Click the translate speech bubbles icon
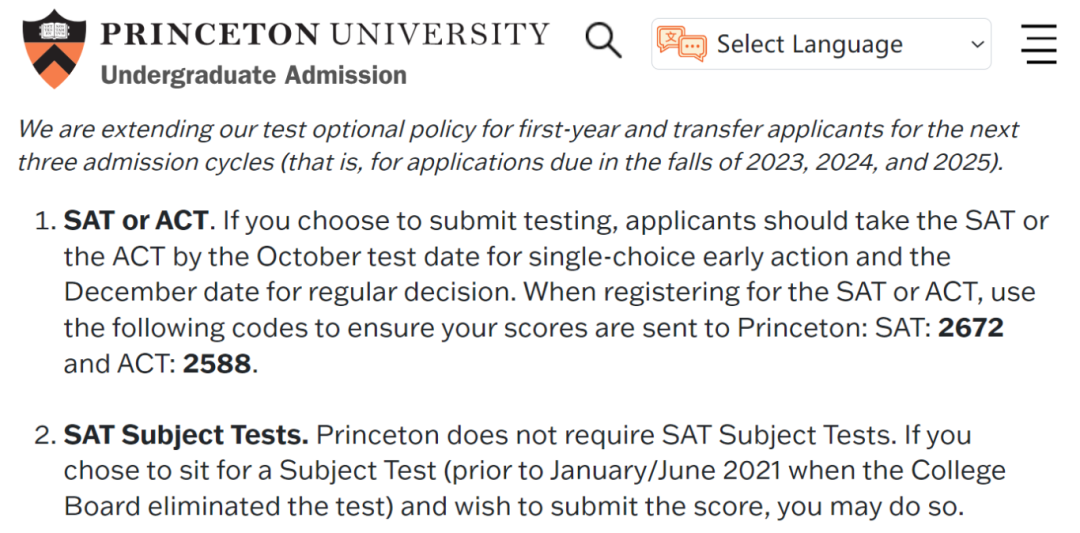This screenshot has width=1080, height=533. click(x=681, y=44)
